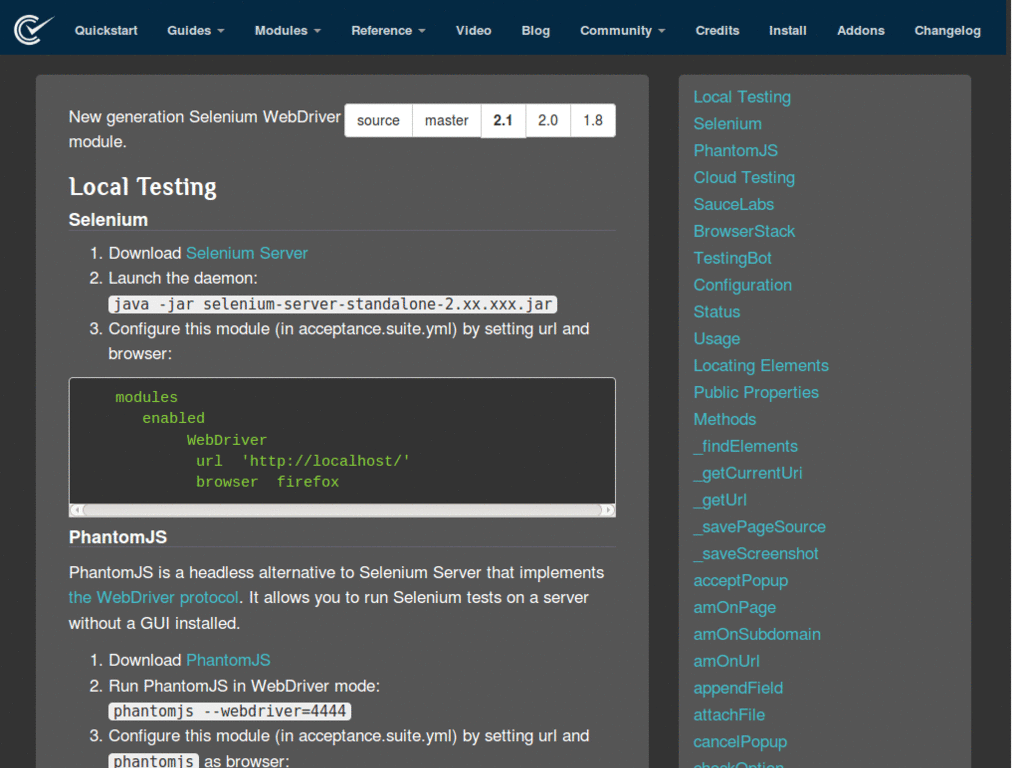1024x768 pixels.
Task: Jump to Selenium in sidebar
Action: coord(728,124)
